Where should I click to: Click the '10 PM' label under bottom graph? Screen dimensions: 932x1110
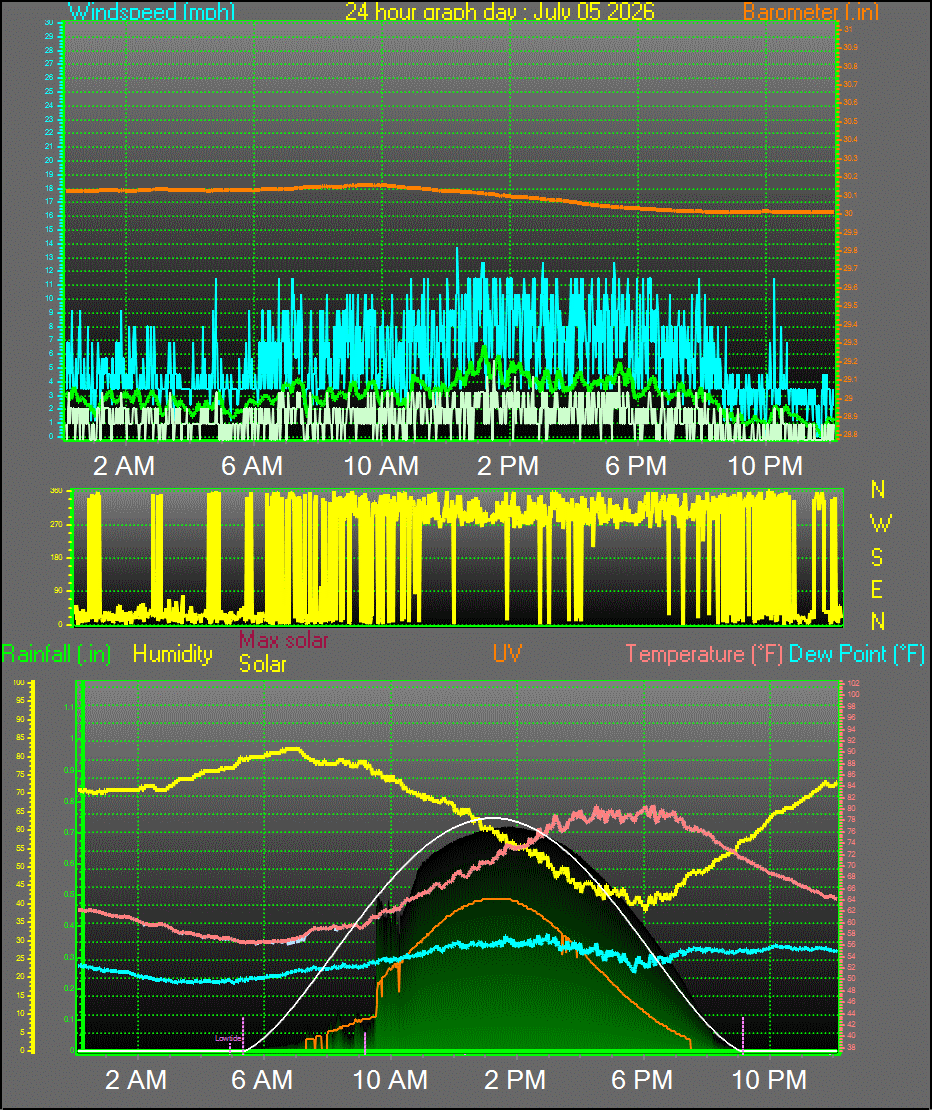[x=769, y=1080]
